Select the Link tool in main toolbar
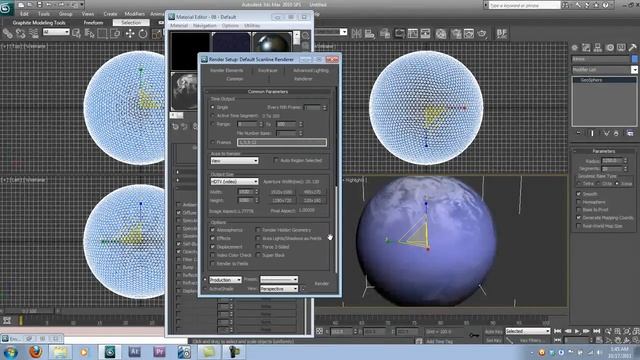Viewport: 640px width, 360px height. pos(7,33)
